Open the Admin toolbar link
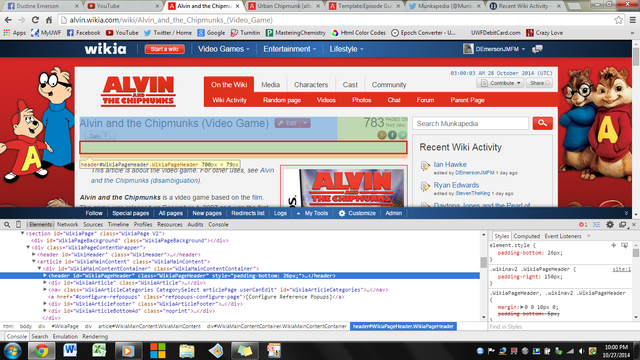This screenshot has height=360, width=640. click(393, 213)
